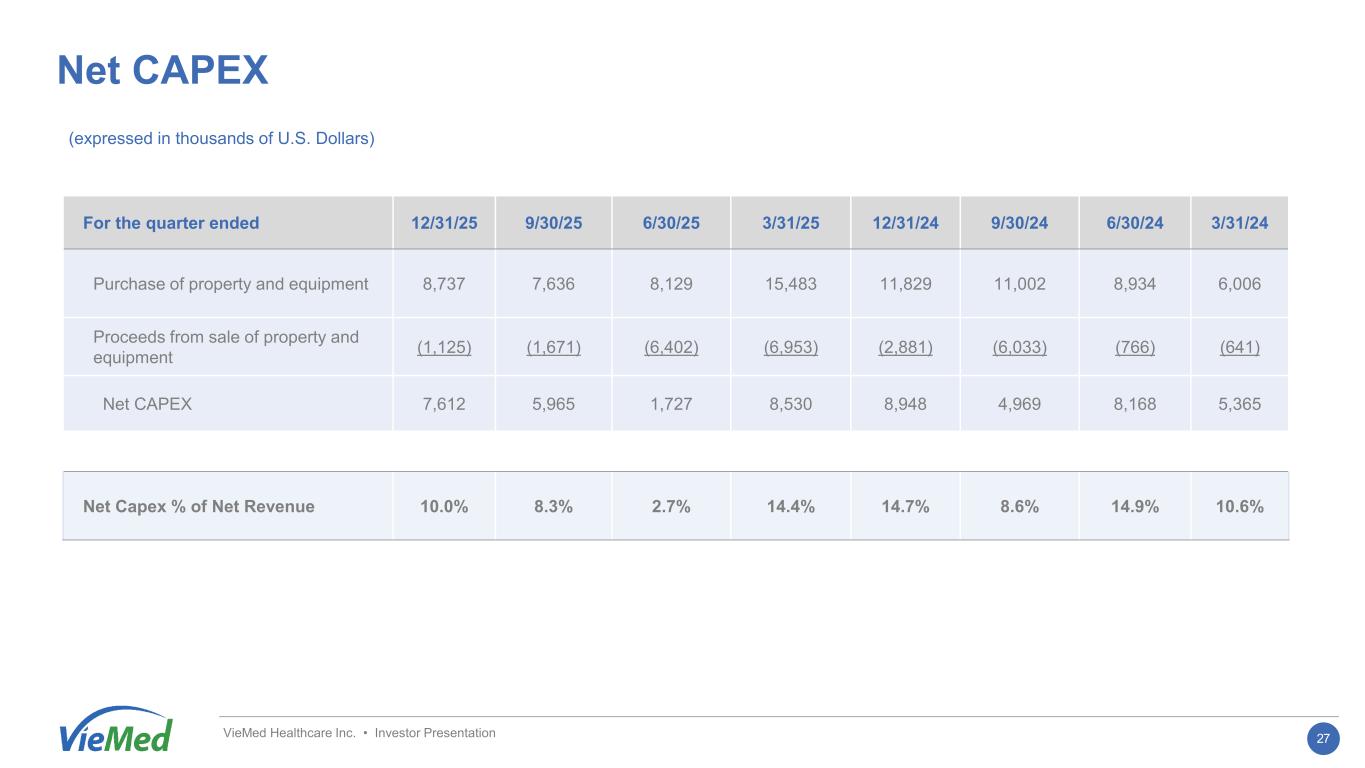This screenshot has width=1365, height=768.
Task: Click the Net CAPEX slide title
Action: [163, 71]
